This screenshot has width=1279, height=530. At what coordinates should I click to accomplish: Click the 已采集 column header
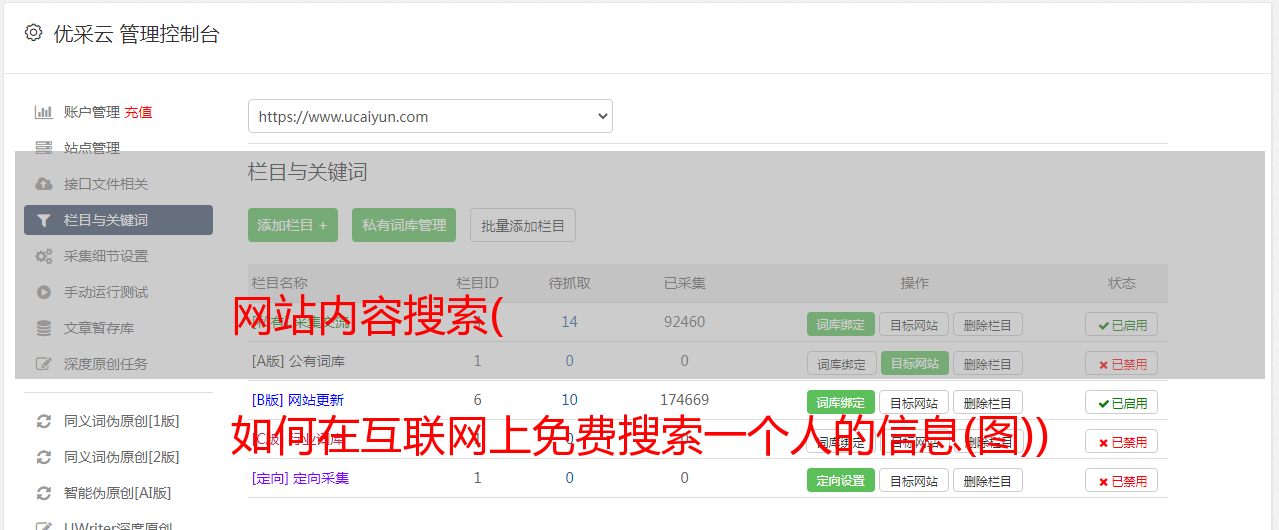(x=684, y=283)
